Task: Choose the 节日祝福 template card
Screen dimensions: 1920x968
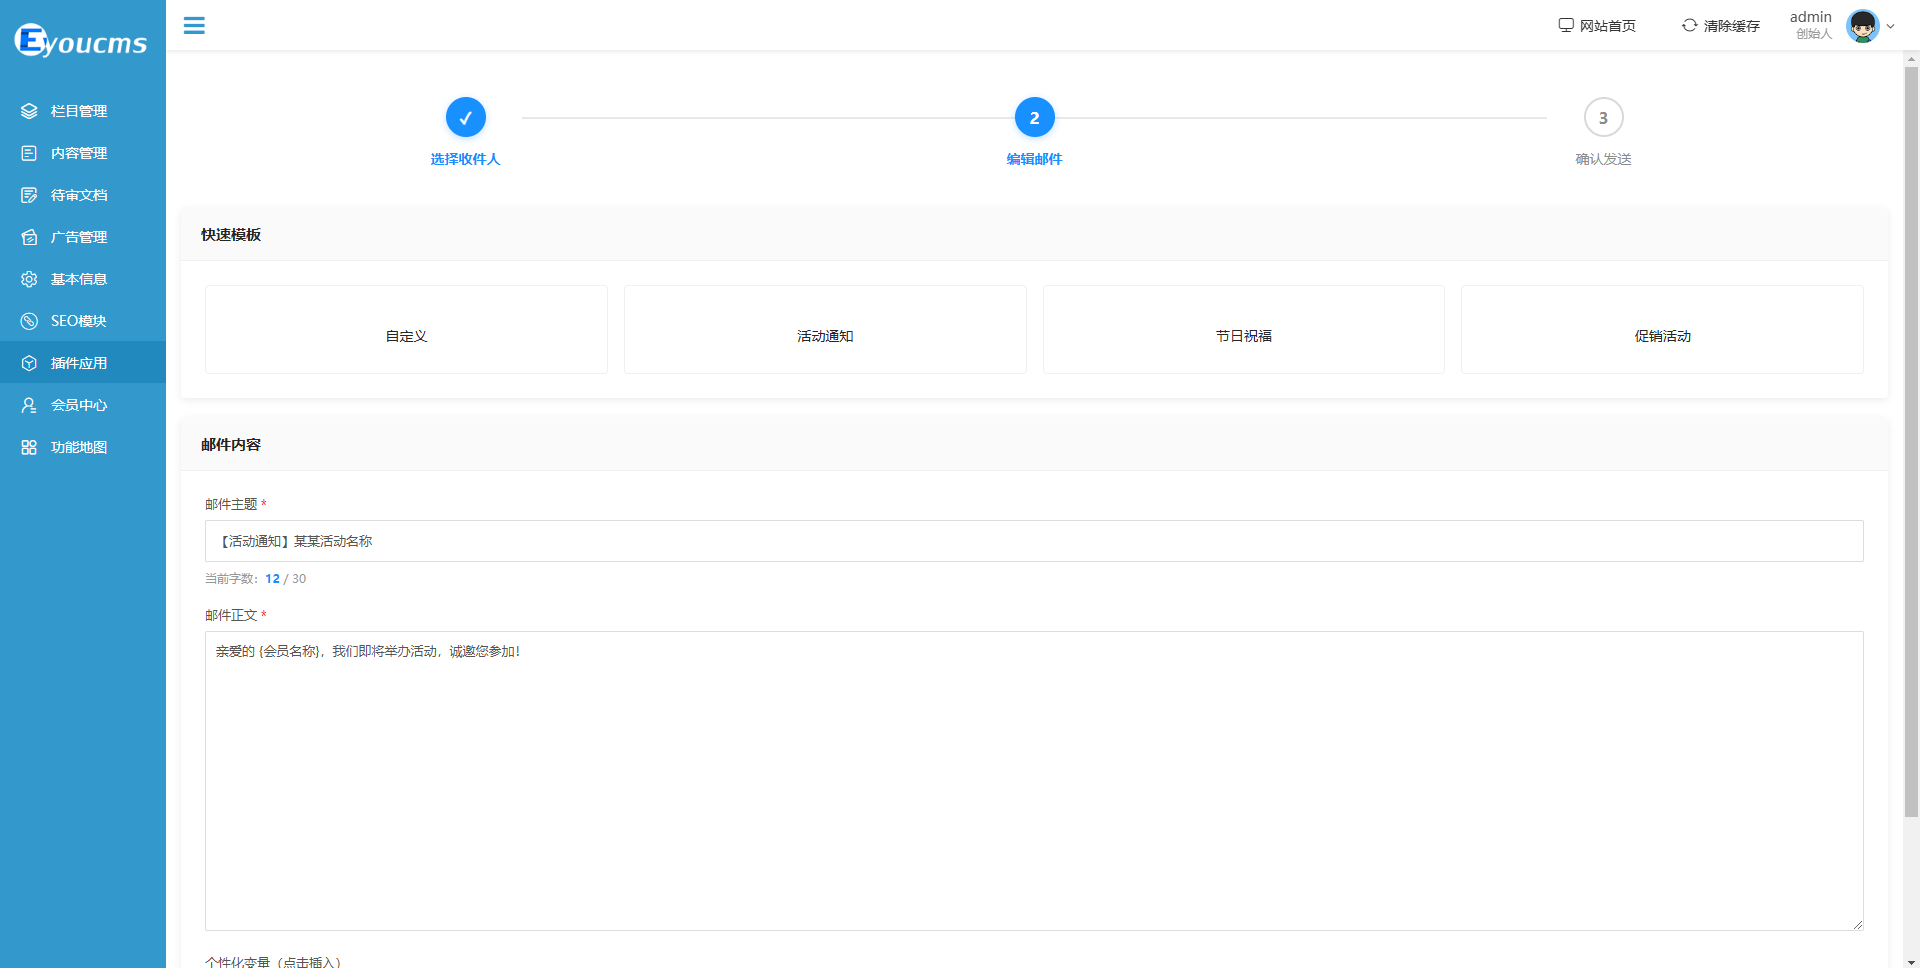Action: [x=1243, y=330]
